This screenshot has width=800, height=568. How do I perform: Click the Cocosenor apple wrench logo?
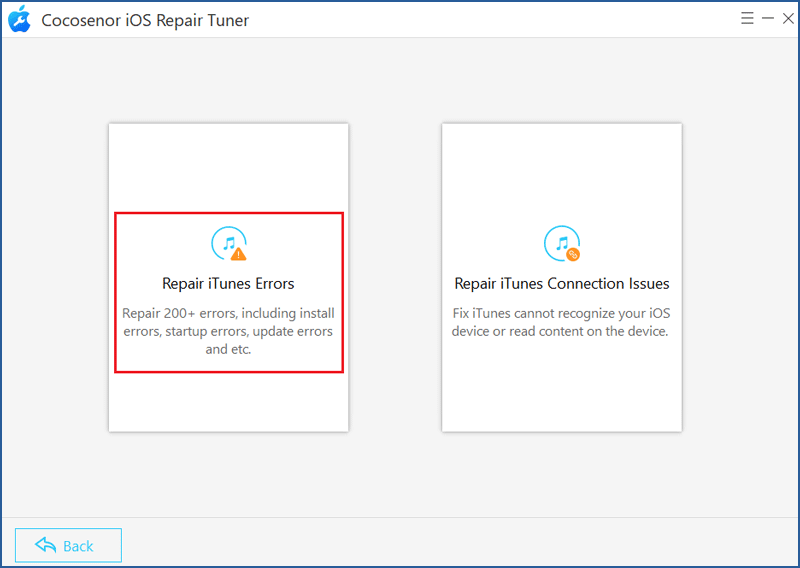(19, 19)
